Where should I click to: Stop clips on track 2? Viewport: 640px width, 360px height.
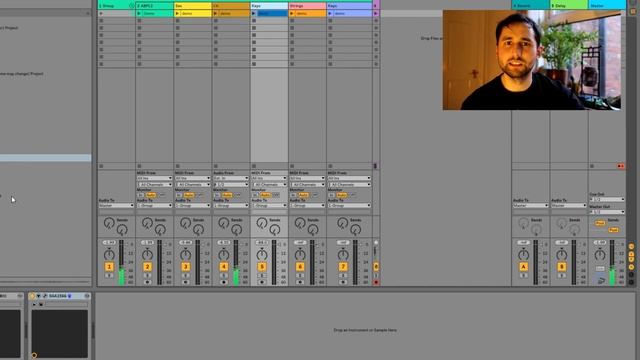(x=139, y=166)
